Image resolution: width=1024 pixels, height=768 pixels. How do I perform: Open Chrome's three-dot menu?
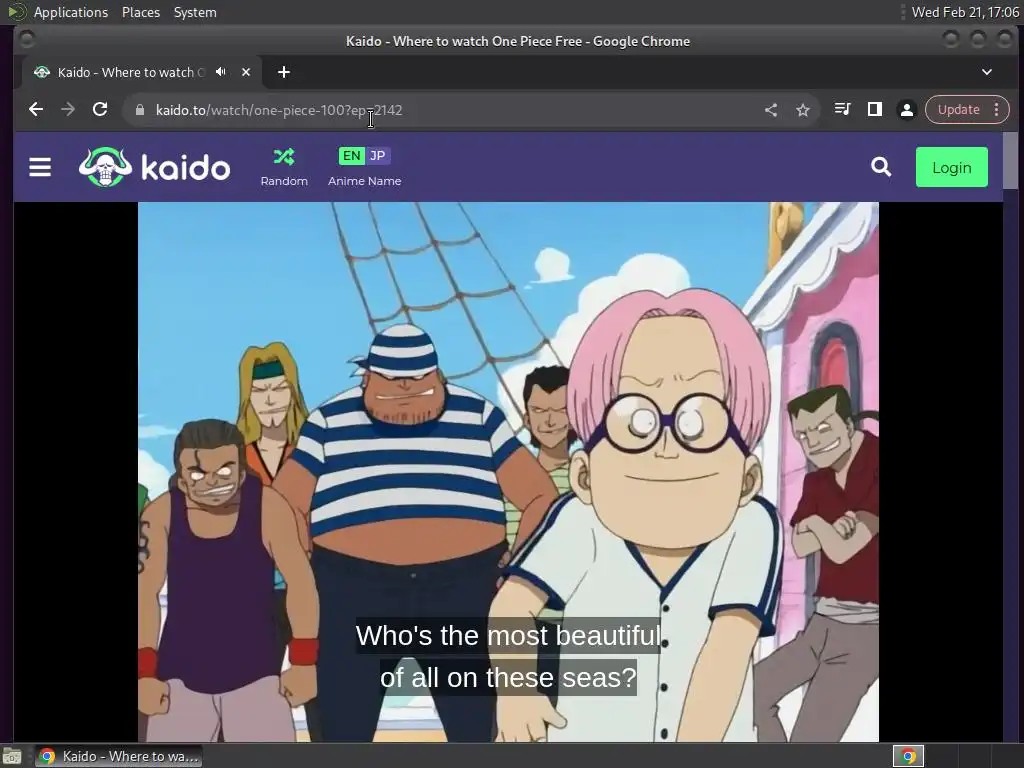(997, 109)
